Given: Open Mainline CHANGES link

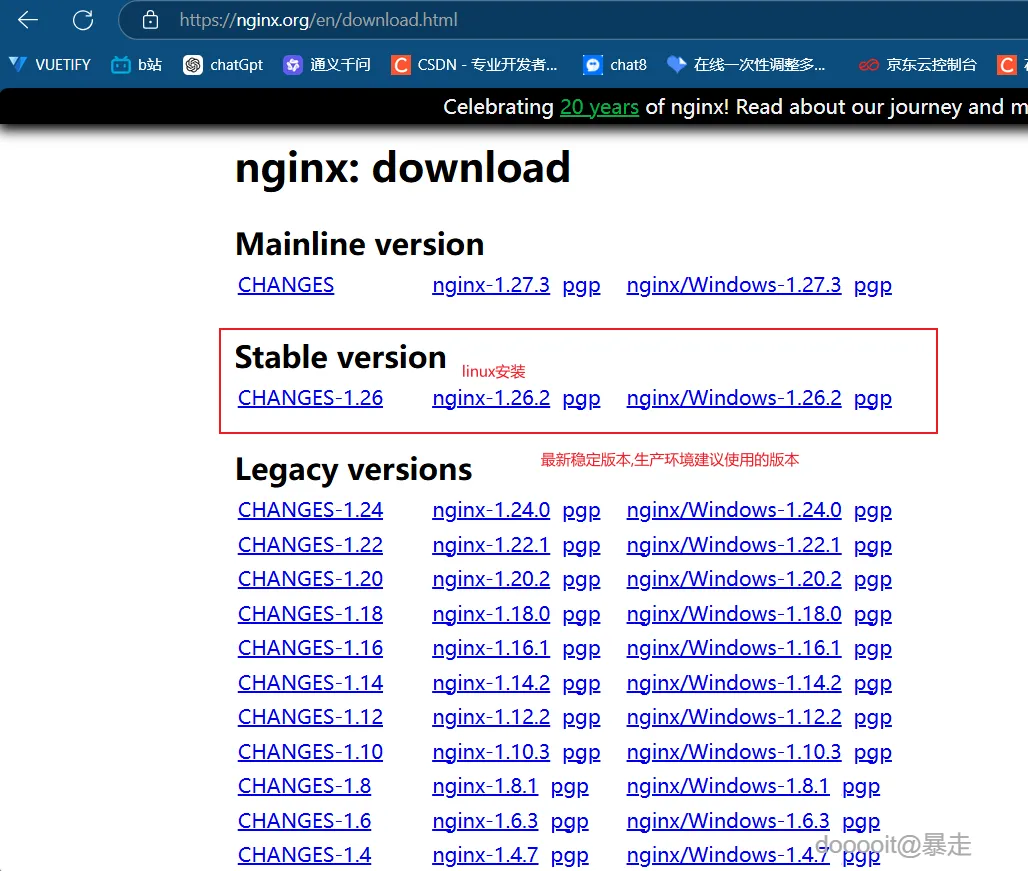Looking at the screenshot, I should click(x=286, y=285).
